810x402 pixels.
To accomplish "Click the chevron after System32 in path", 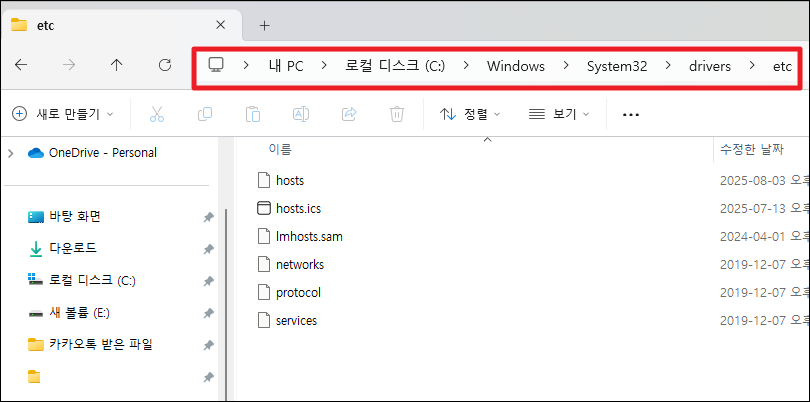I will (668, 66).
